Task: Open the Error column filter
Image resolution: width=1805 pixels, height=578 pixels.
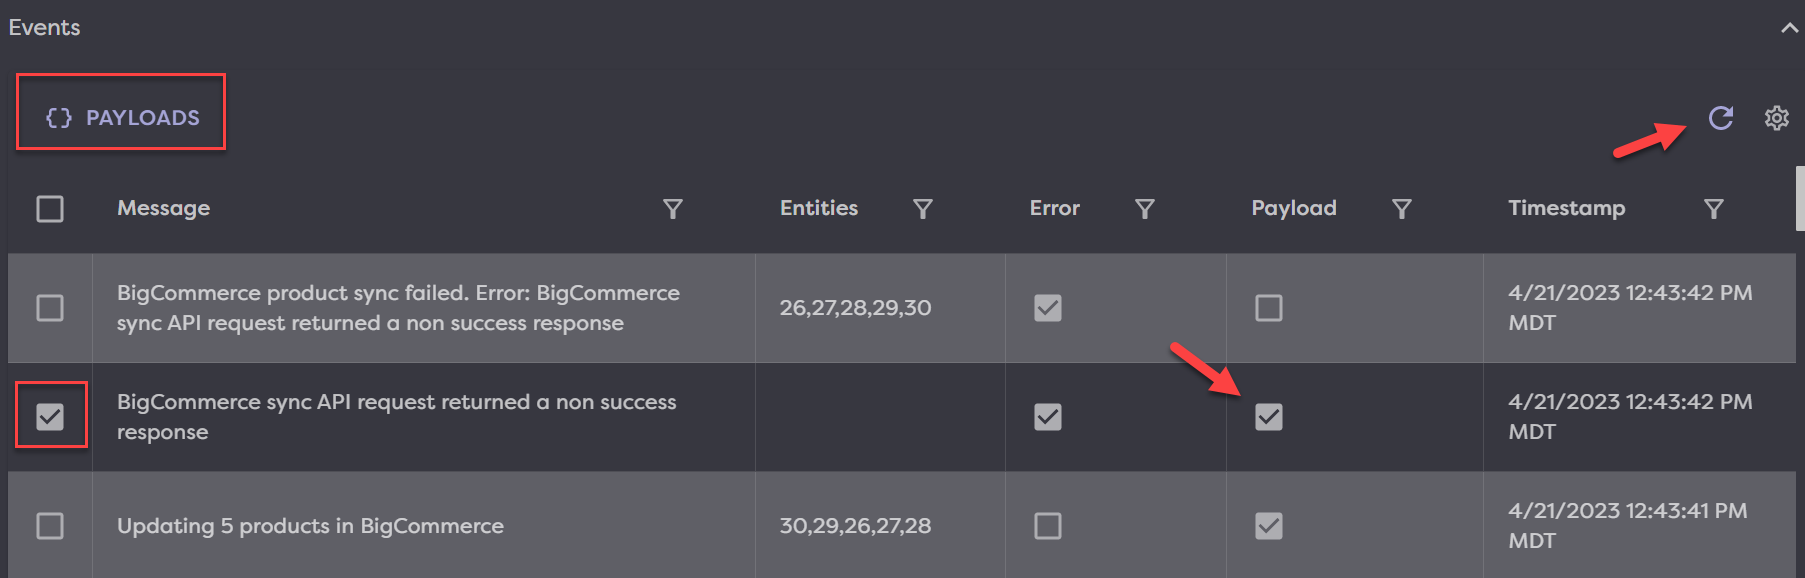Action: tap(1145, 209)
